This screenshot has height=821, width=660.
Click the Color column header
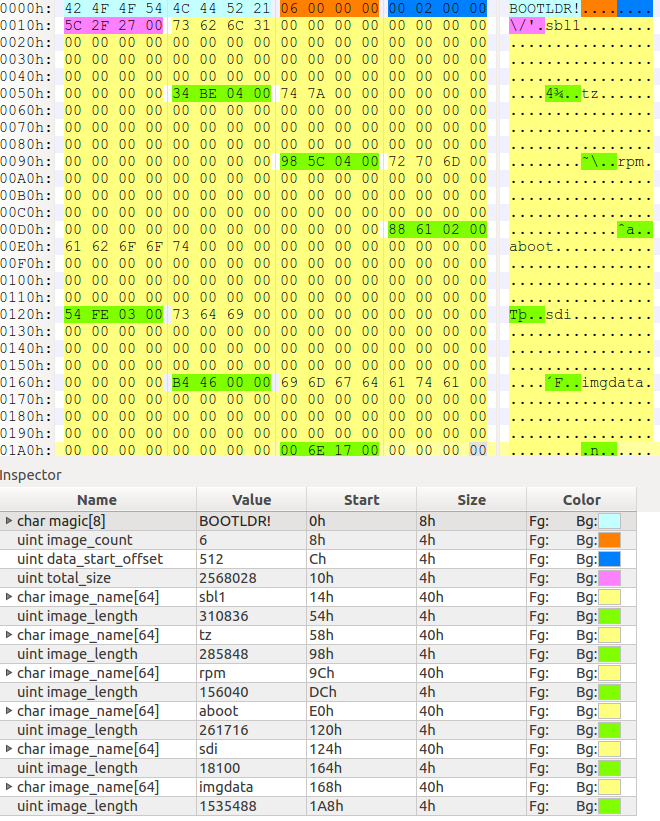pyautogui.click(x=581, y=500)
